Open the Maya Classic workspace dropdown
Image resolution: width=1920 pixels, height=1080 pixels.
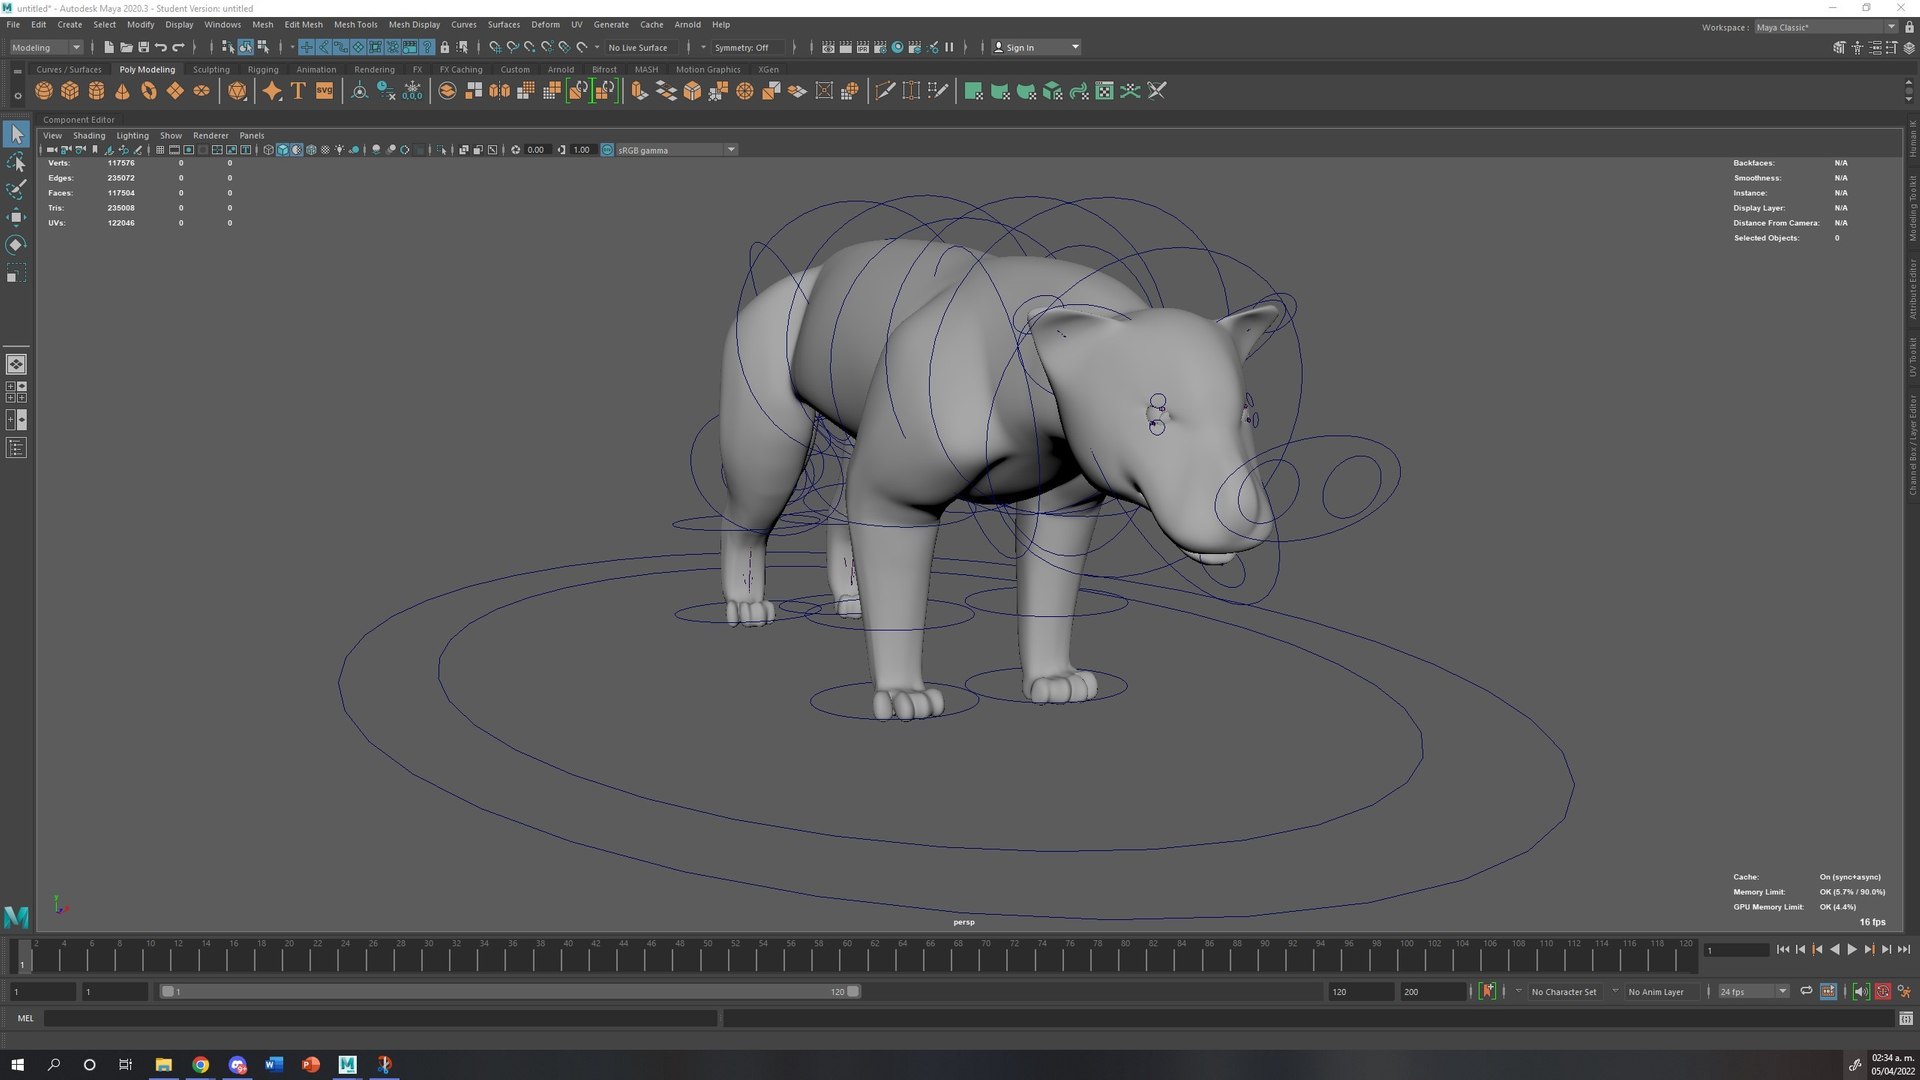1825,27
